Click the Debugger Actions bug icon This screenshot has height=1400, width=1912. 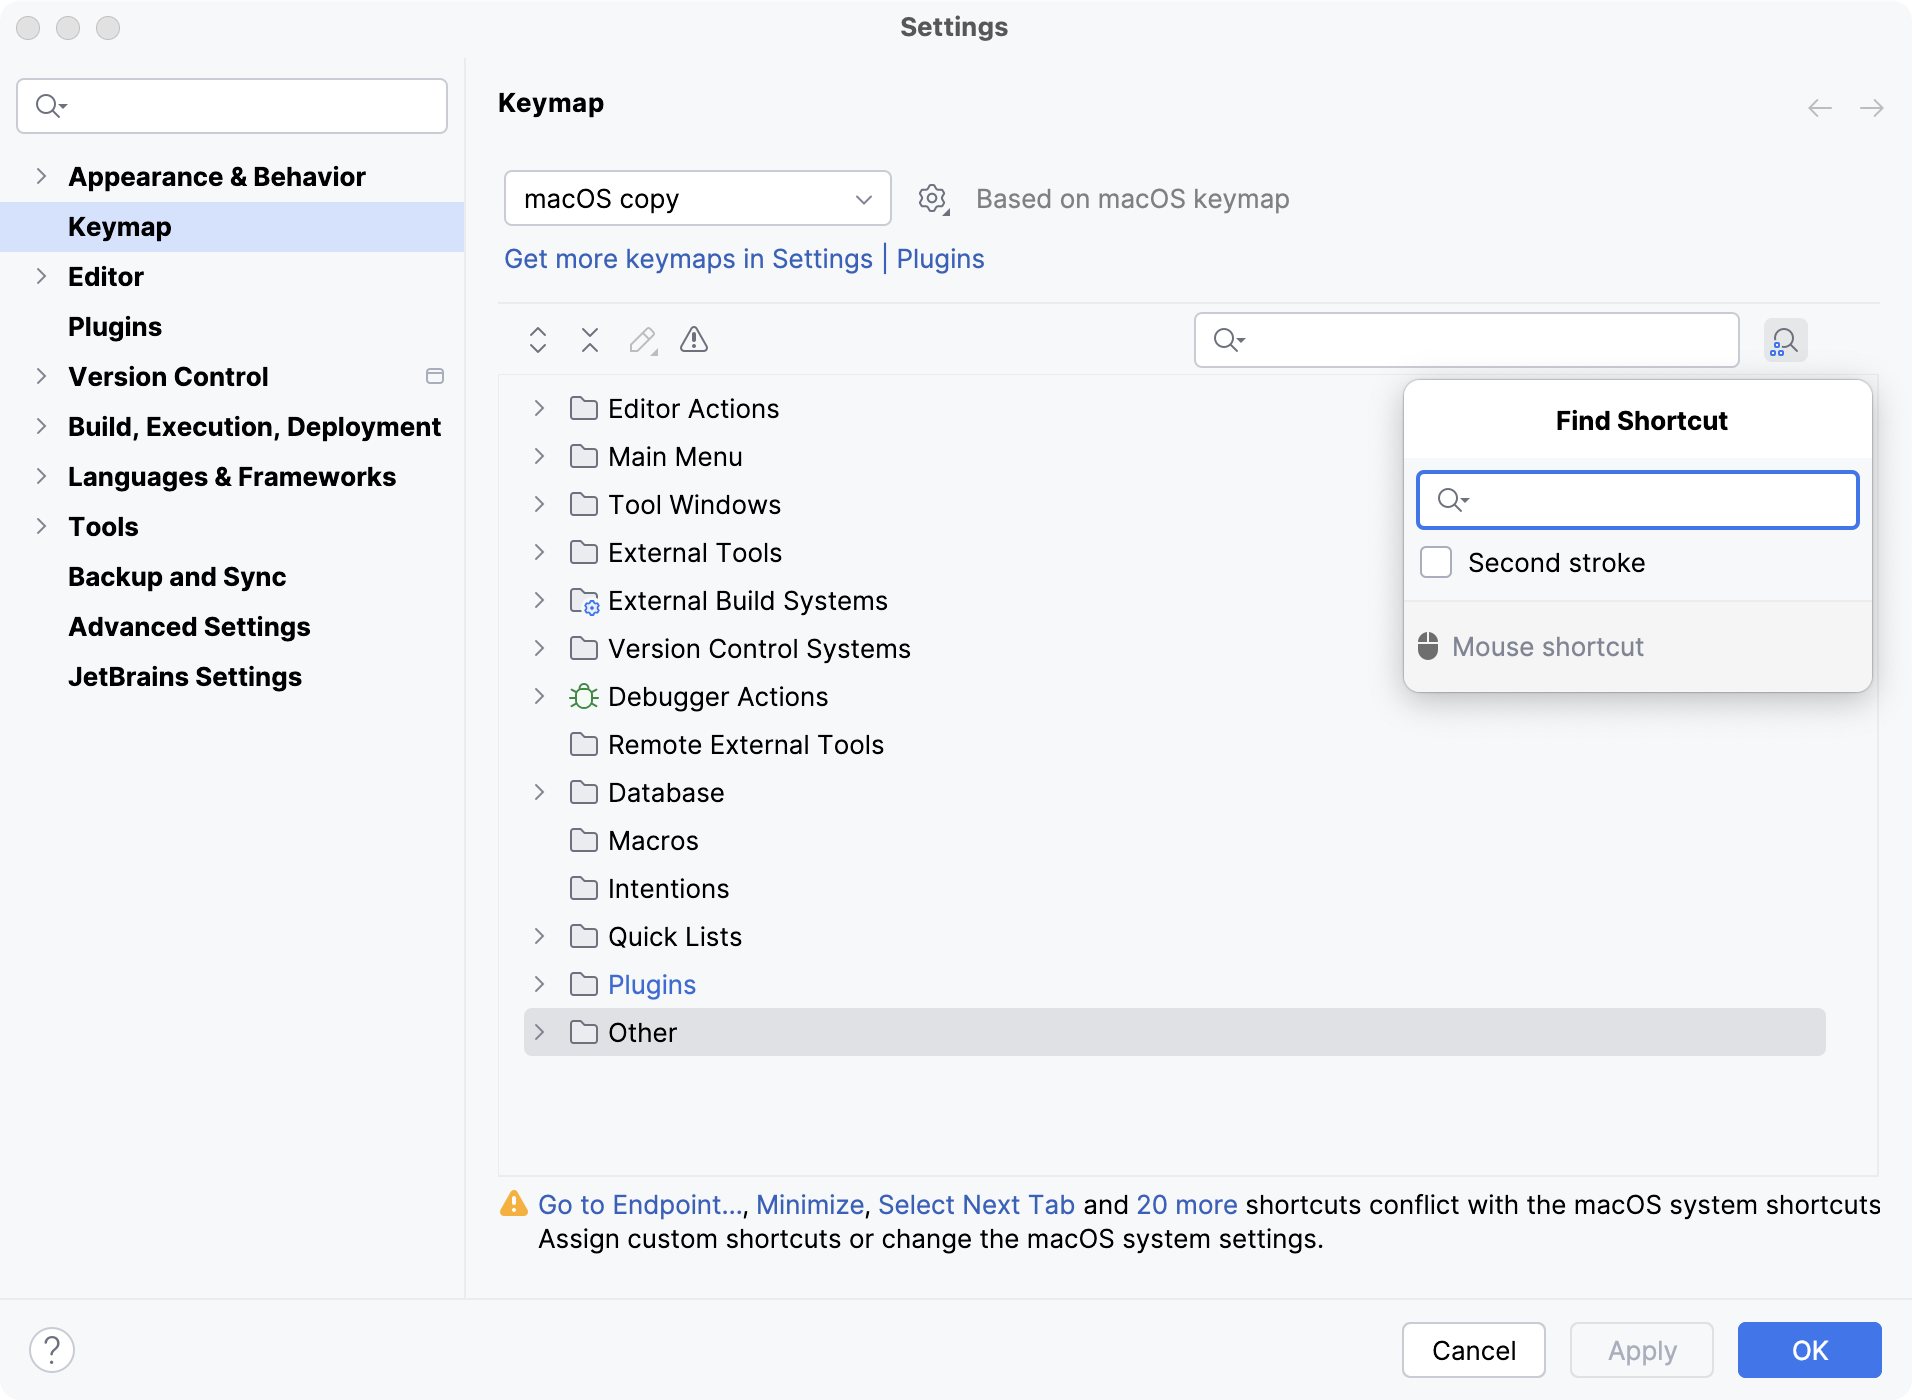[584, 696]
